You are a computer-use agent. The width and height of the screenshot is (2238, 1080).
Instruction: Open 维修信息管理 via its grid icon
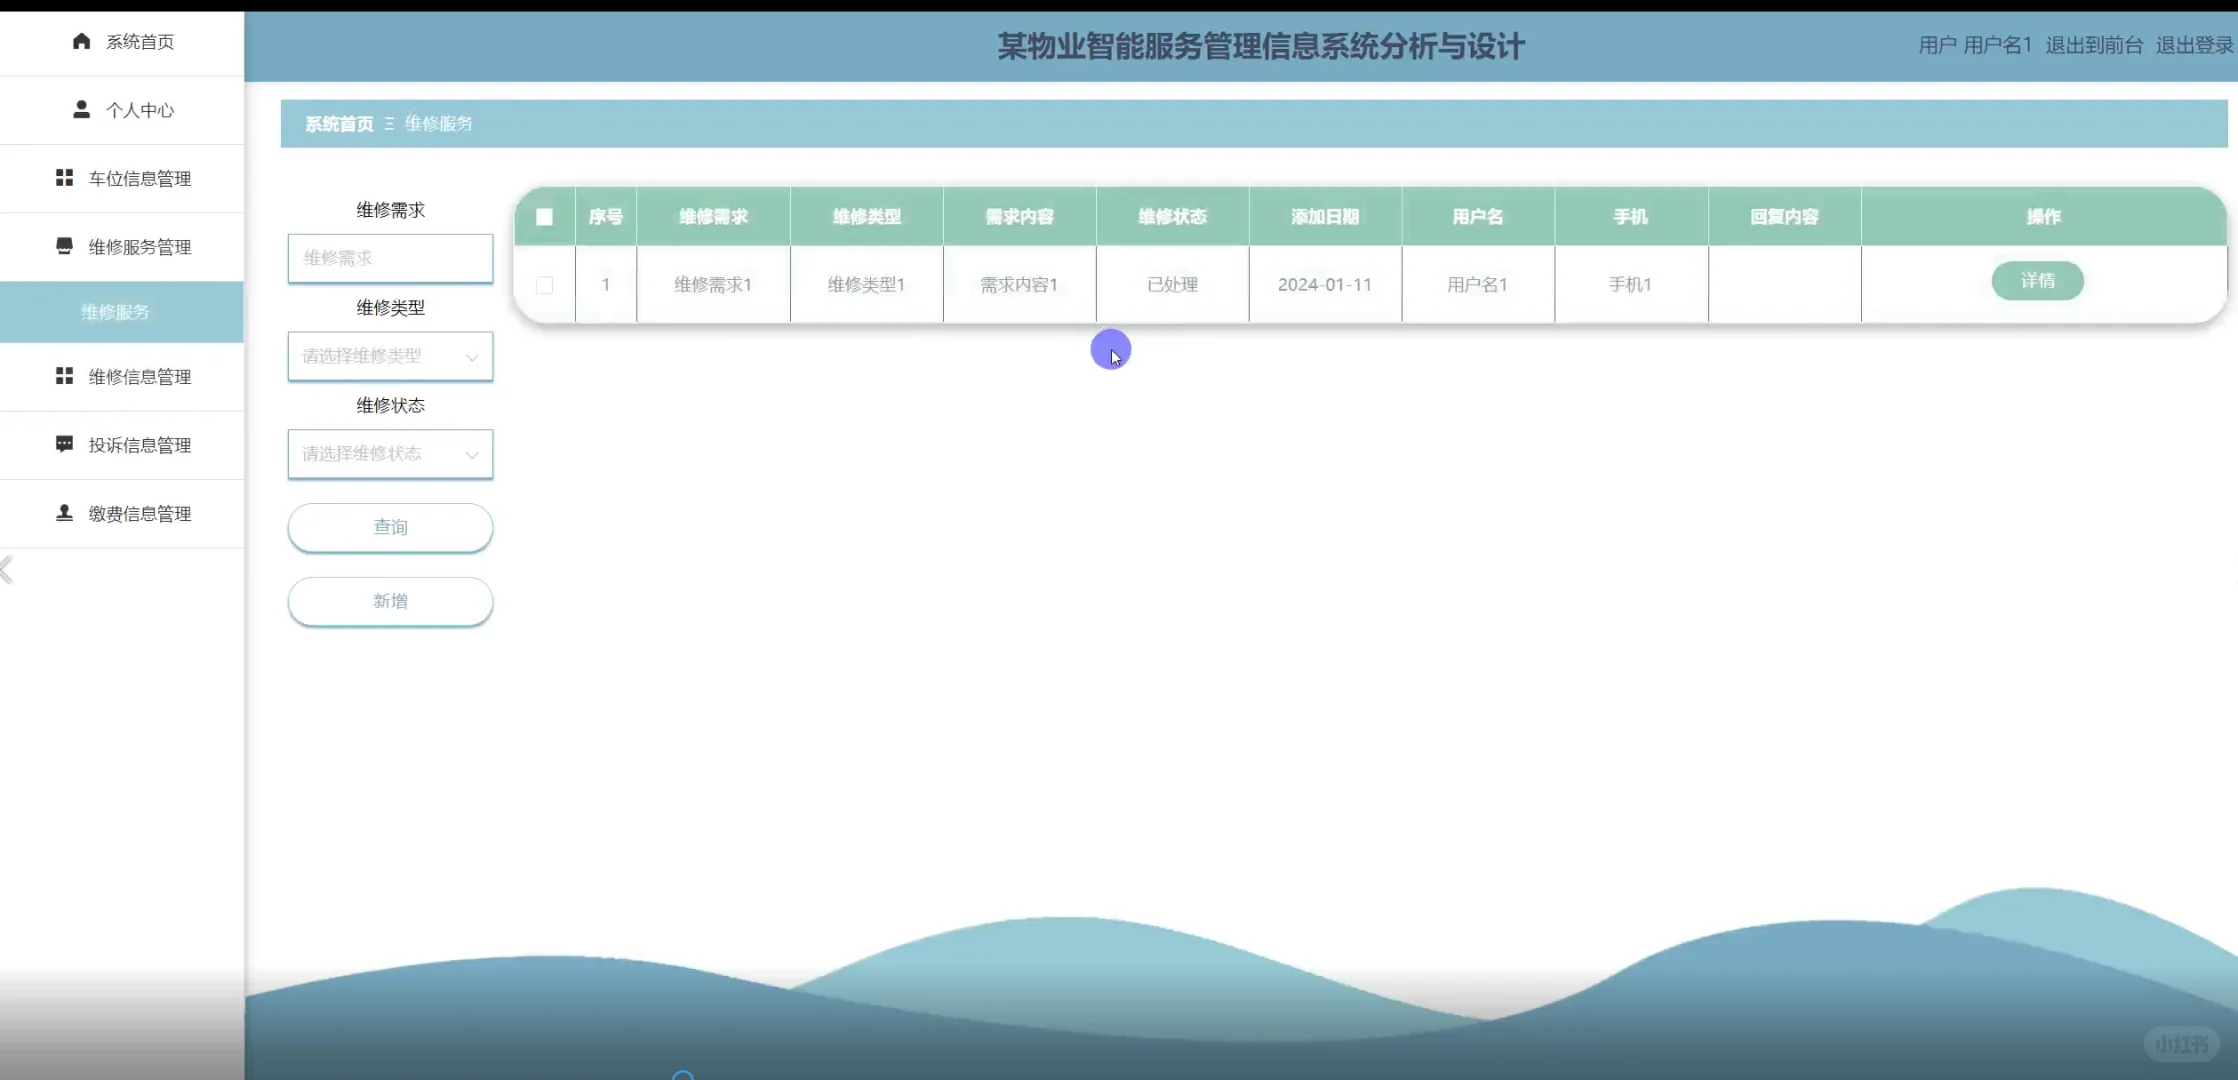(64, 376)
